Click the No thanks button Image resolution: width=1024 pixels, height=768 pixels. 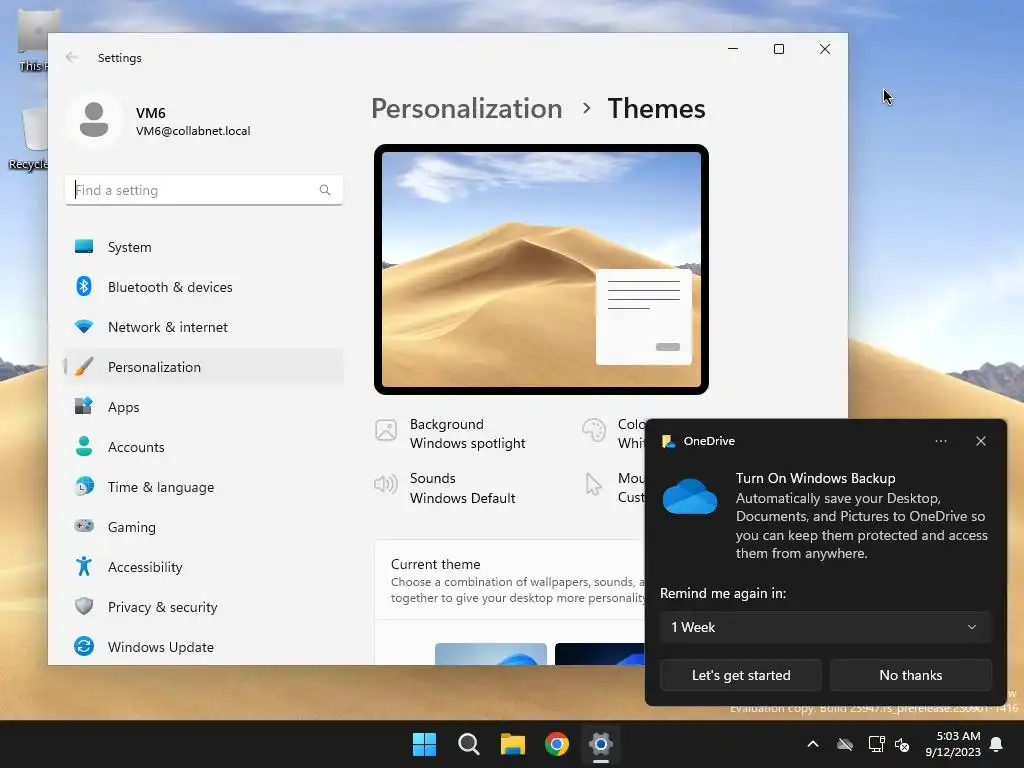click(x=910, y=675)
